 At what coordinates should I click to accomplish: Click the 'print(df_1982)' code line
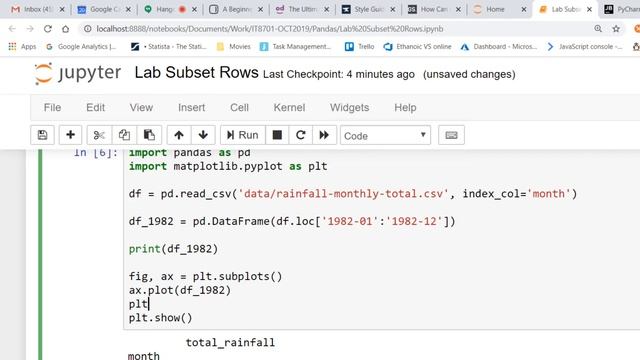[173, 249]
